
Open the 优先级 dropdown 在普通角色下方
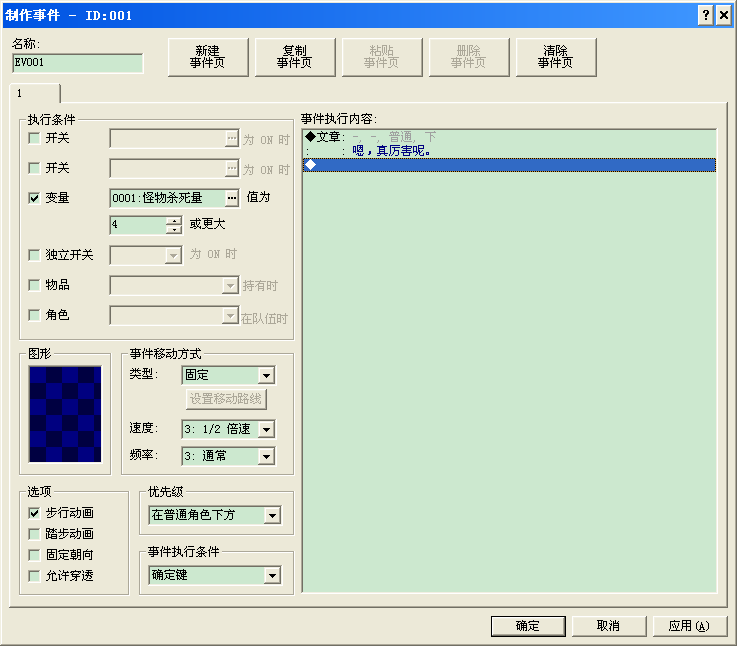(x=272, y=515)
